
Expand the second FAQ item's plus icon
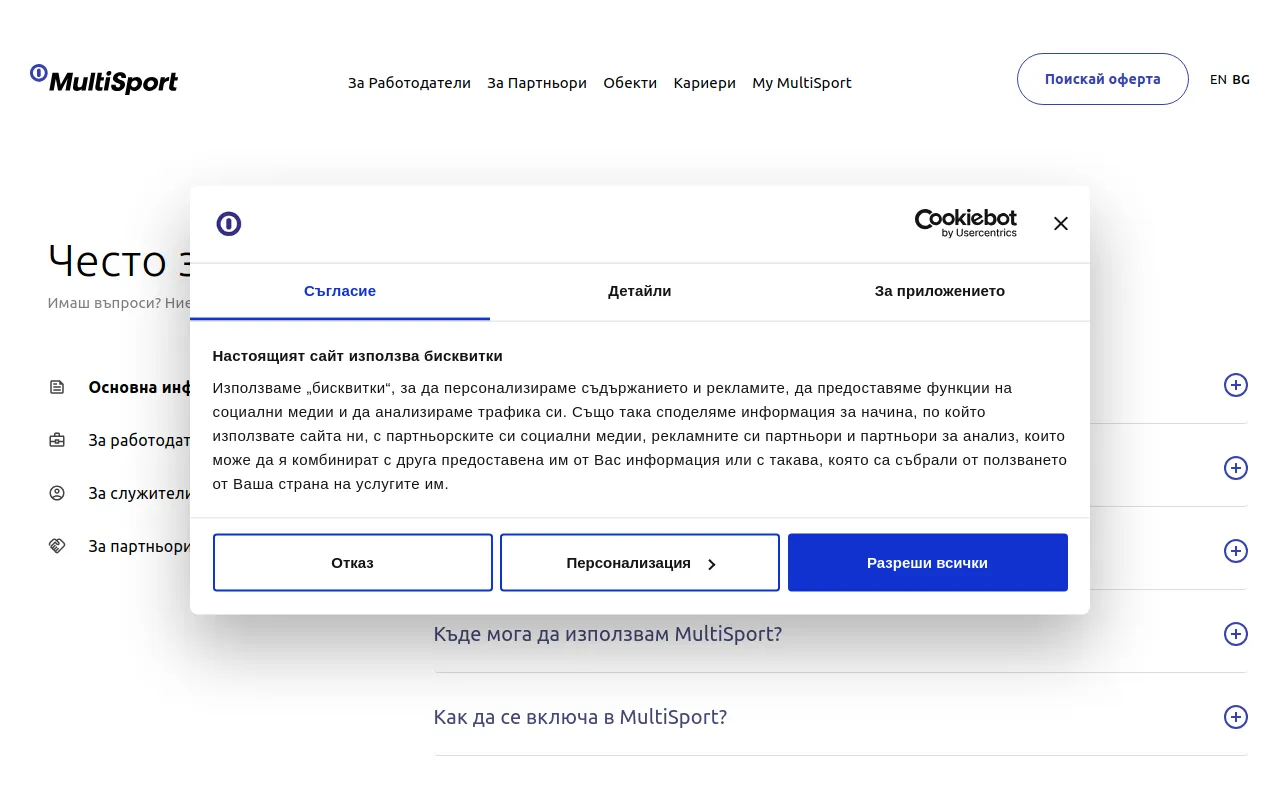(x=1236, y=468)
